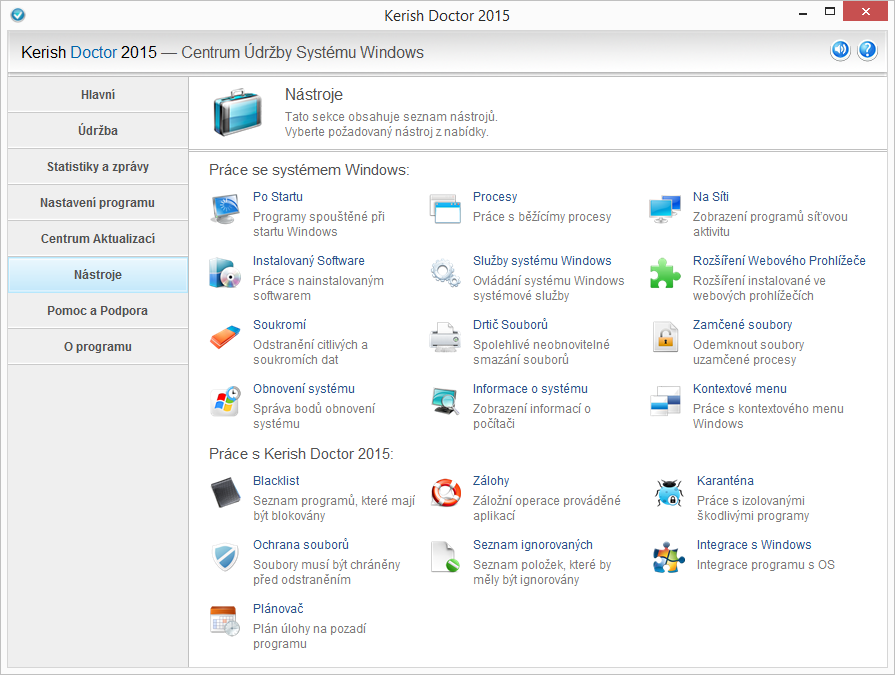Launch Instalovaný Software link
The height and width of the screenshot is (675, 895).
[309, 261]
